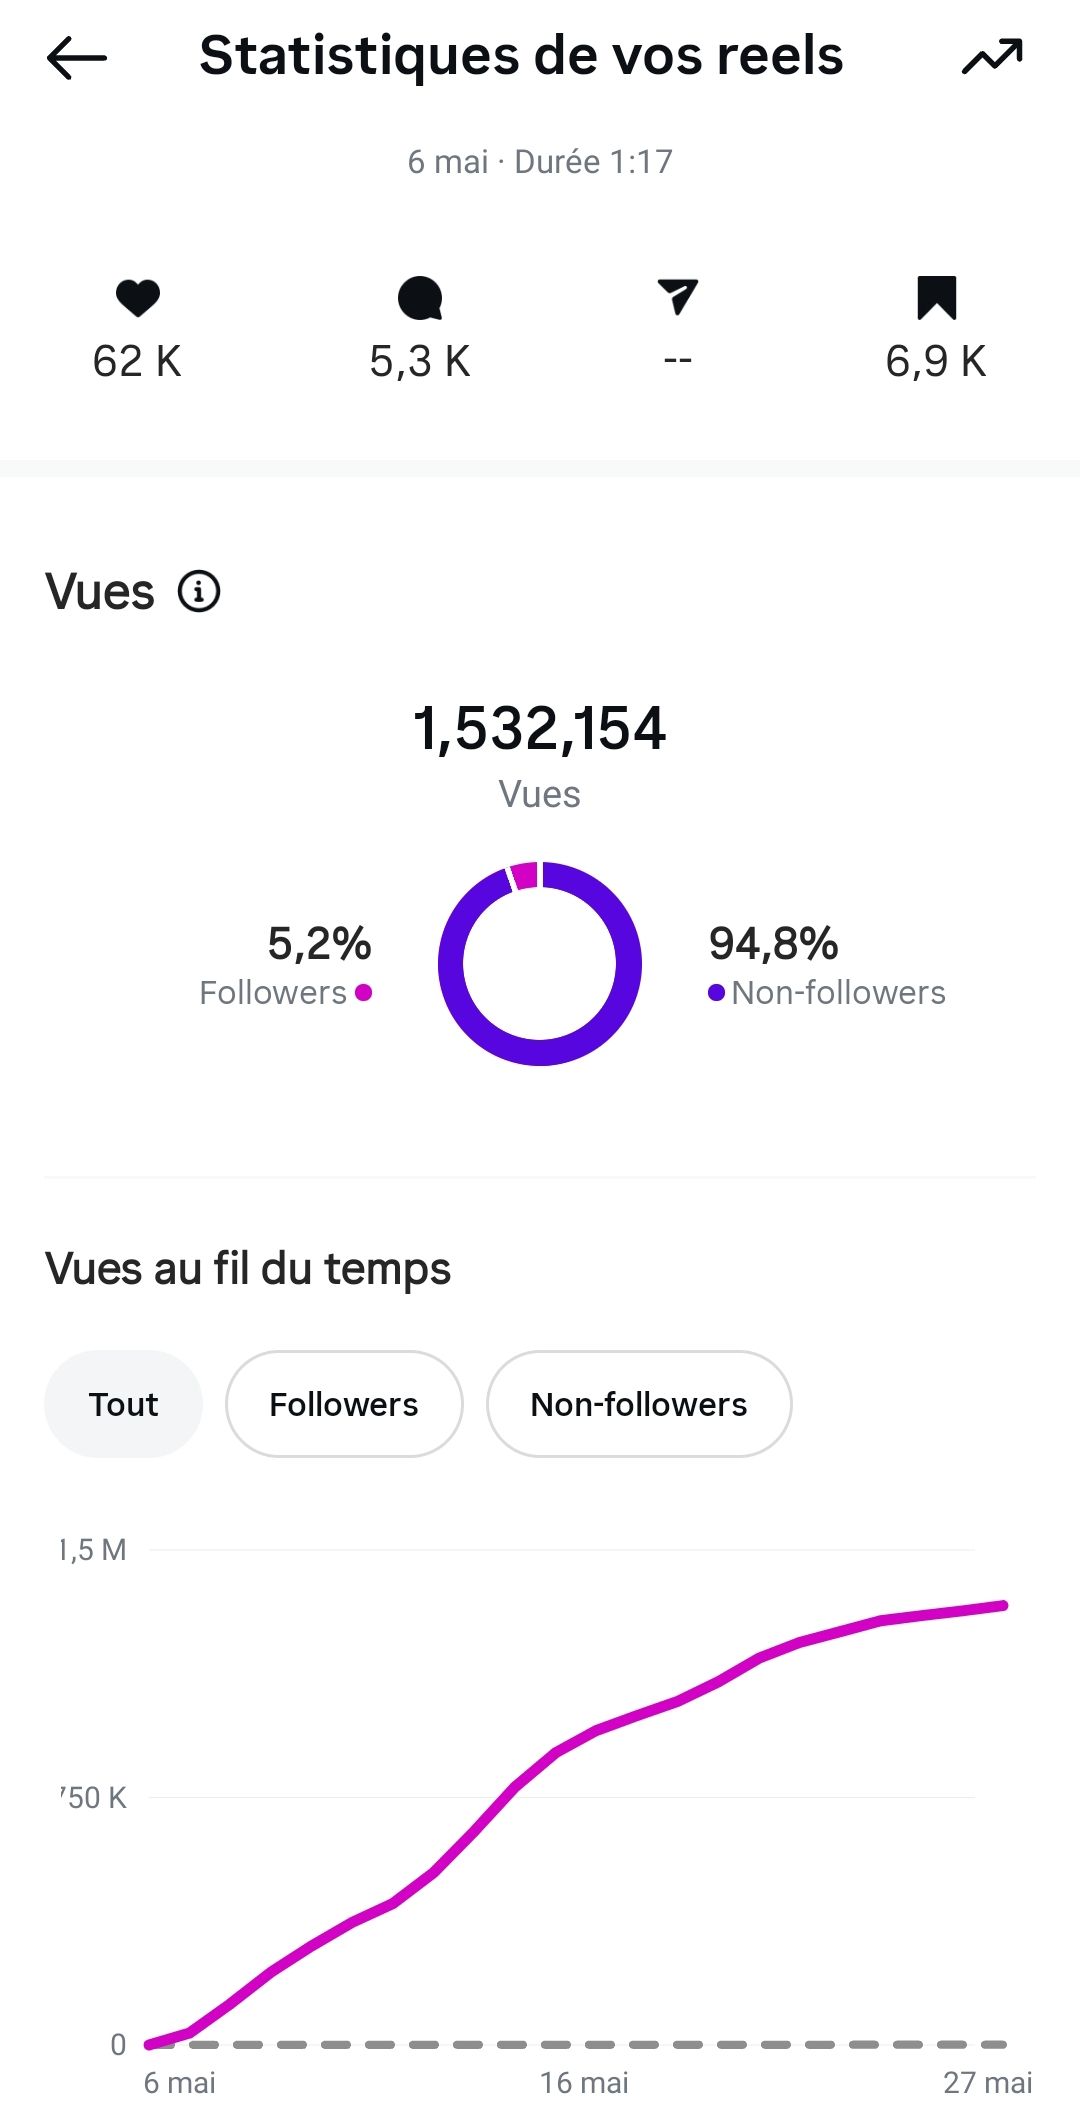Tap the back arrow icon
The image size is (1080, 2113).
click(76, 57)
